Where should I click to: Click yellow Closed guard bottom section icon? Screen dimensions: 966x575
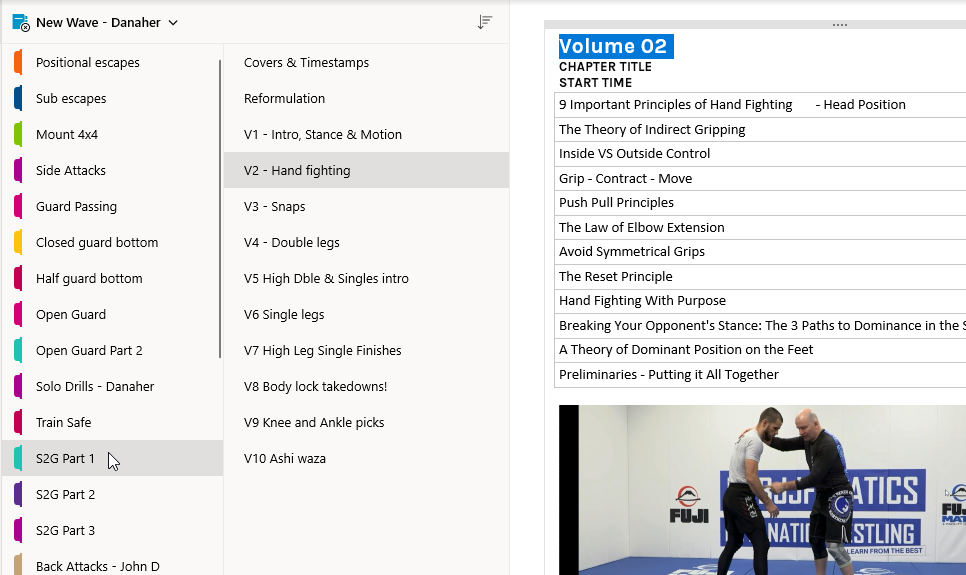pyautogui.click(x=18, y=243)
